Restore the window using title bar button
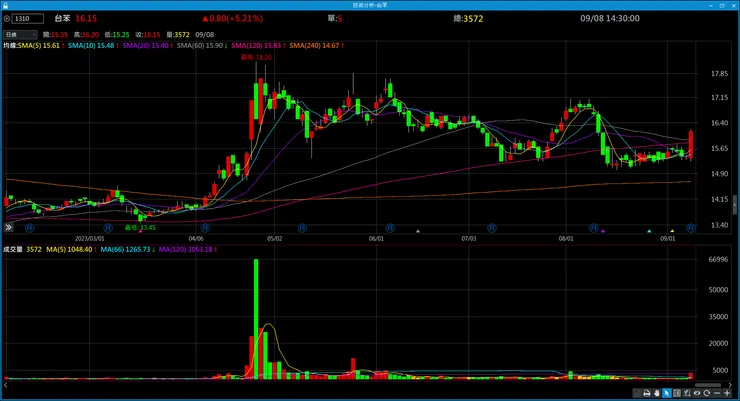Image resolution: width=740 pixels, height=401 pixels. click(x=722, y=5)
